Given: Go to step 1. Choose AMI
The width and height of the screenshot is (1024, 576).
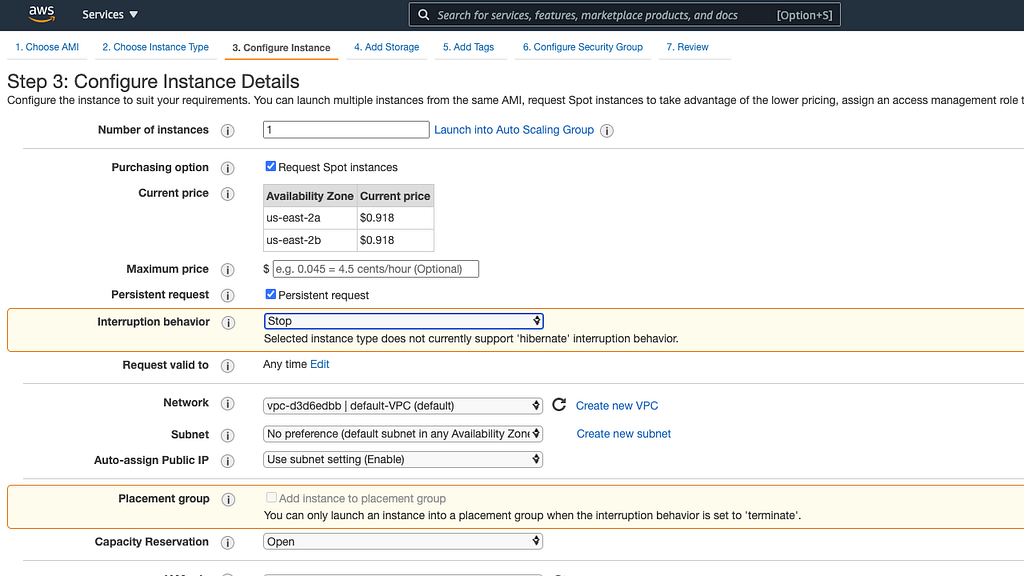Looking at the screenshot, I should (x=47, y=47).
